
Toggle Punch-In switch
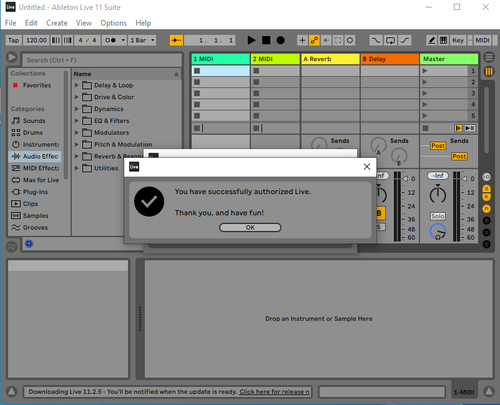point(376,40)
